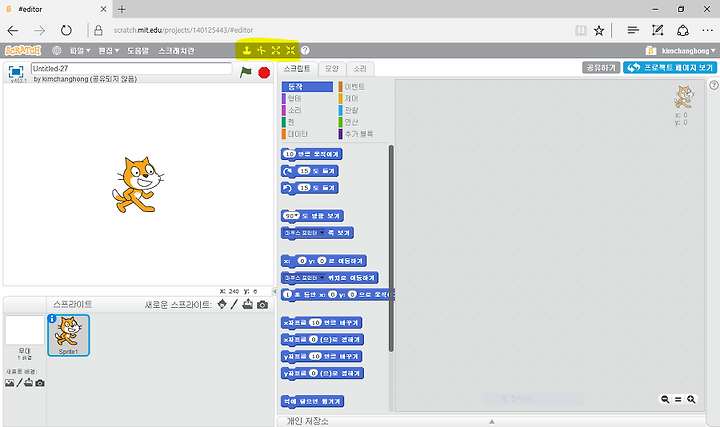Click the clockwise 15 도 돌기 block
The image size is (720, 427).
click(x=310, y=171)
